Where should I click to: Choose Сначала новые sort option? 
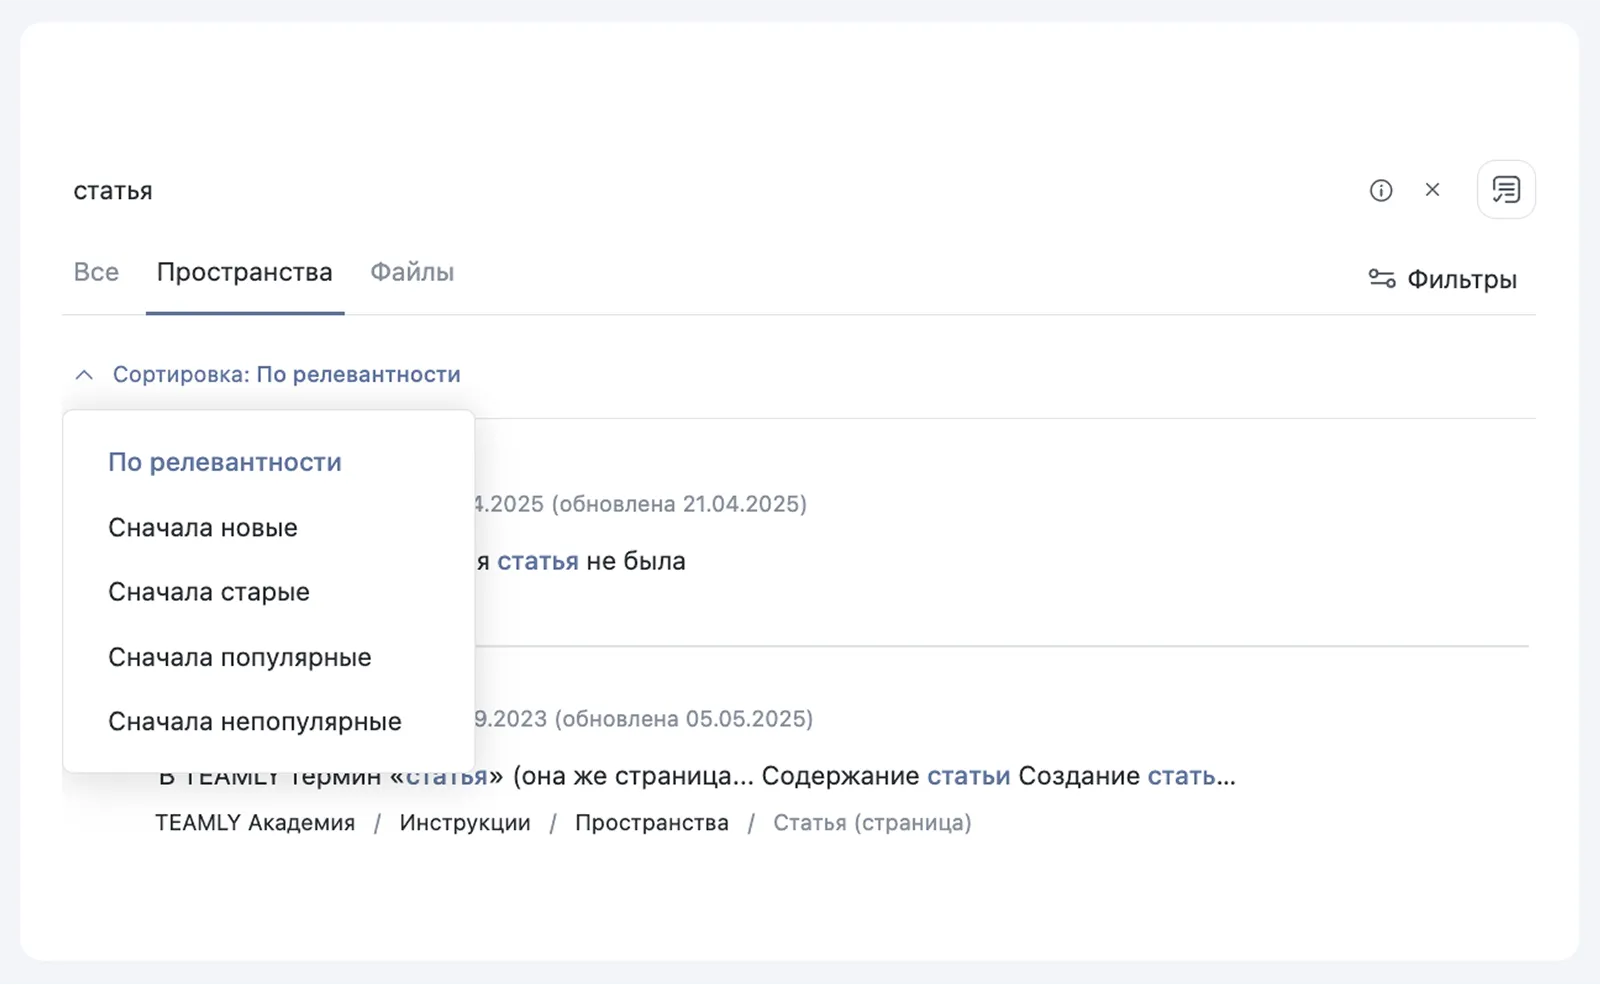click(203, 527)
